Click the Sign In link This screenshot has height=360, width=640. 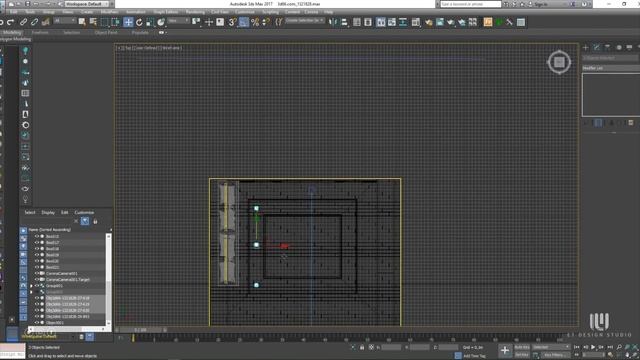(x=541, y=4)
